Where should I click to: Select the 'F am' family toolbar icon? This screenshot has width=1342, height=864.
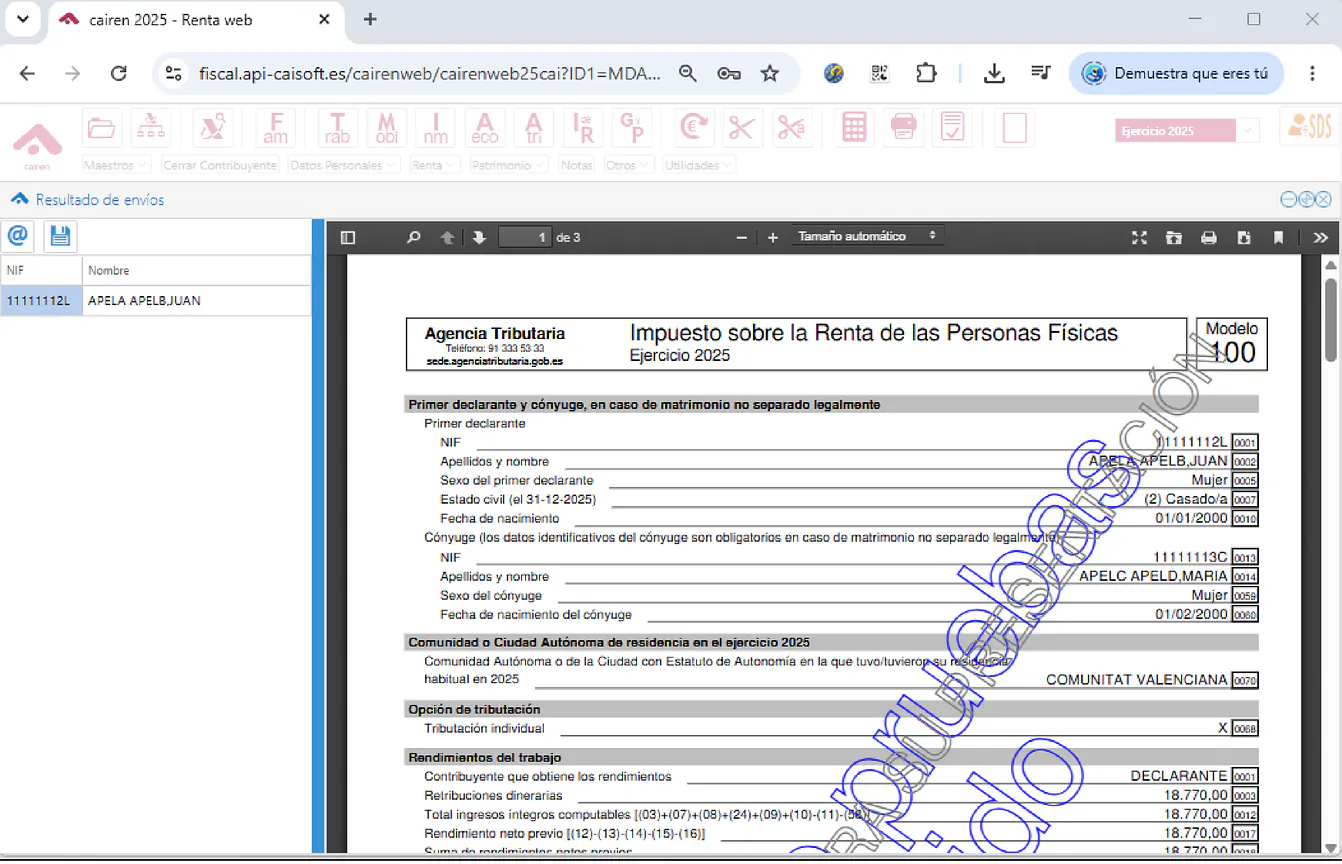(x=275, y=128)
